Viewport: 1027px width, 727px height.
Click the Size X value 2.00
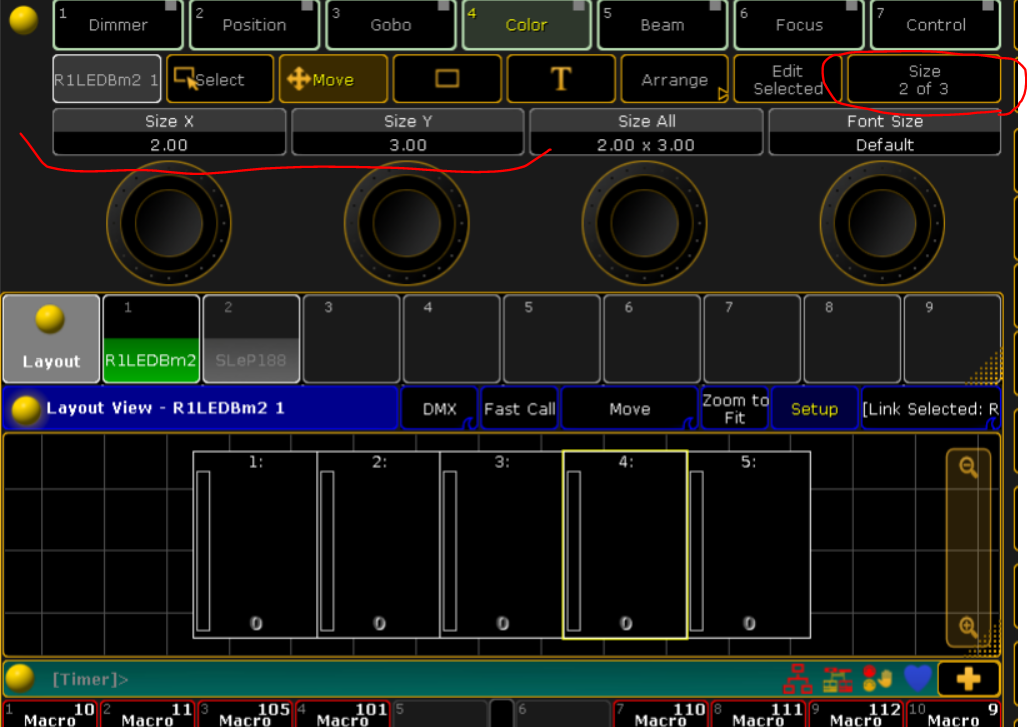point(169,145)
